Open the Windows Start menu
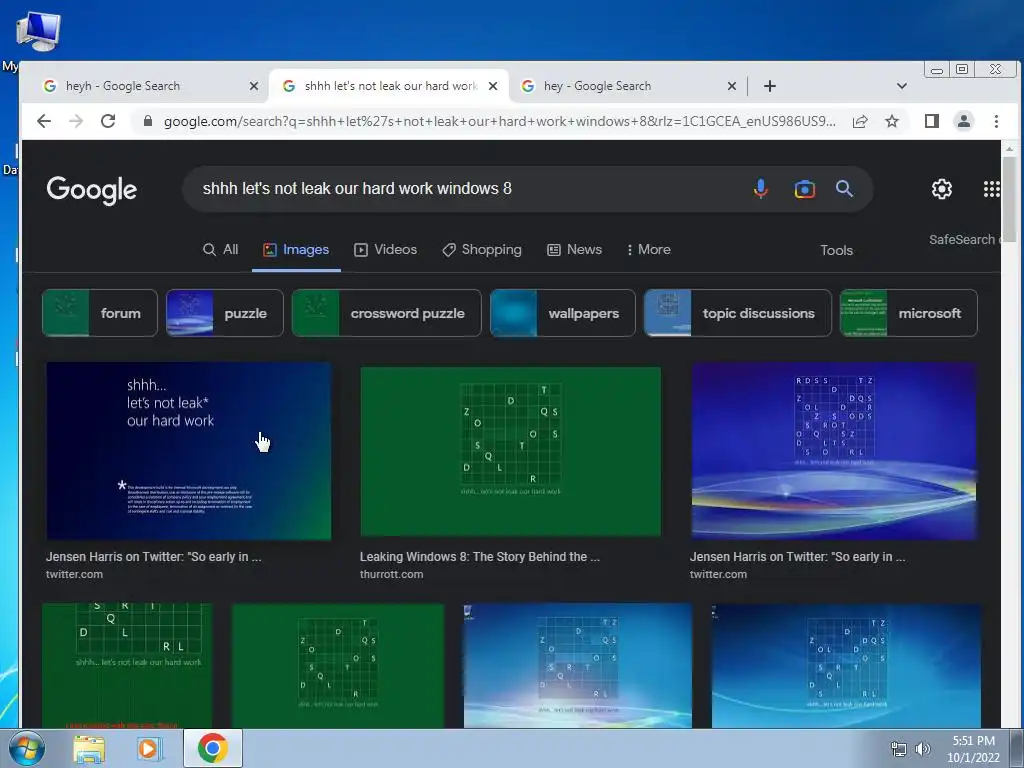Viewport: 1024px width, 768px height. (25, 748)
